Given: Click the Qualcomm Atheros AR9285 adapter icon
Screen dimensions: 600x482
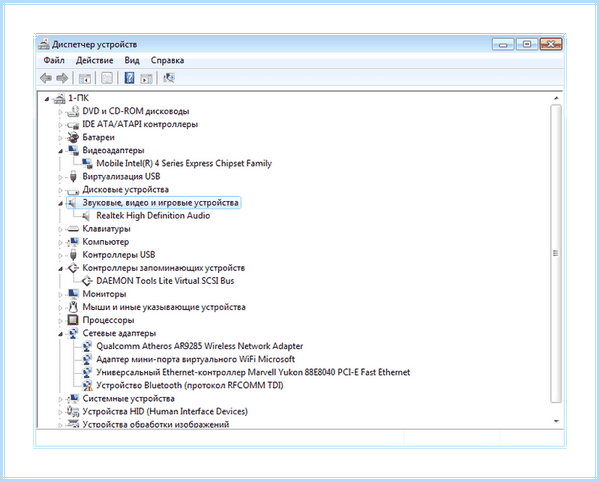Looking at the screenshot, I should pyautogui.click(x=87, y=346).
